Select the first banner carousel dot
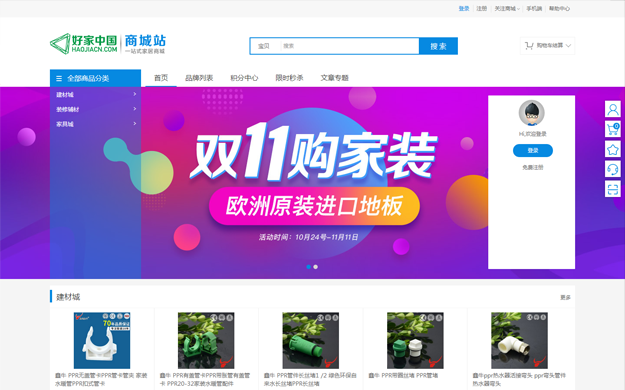Viewport: 625px width, 390px height. point(309,267)
